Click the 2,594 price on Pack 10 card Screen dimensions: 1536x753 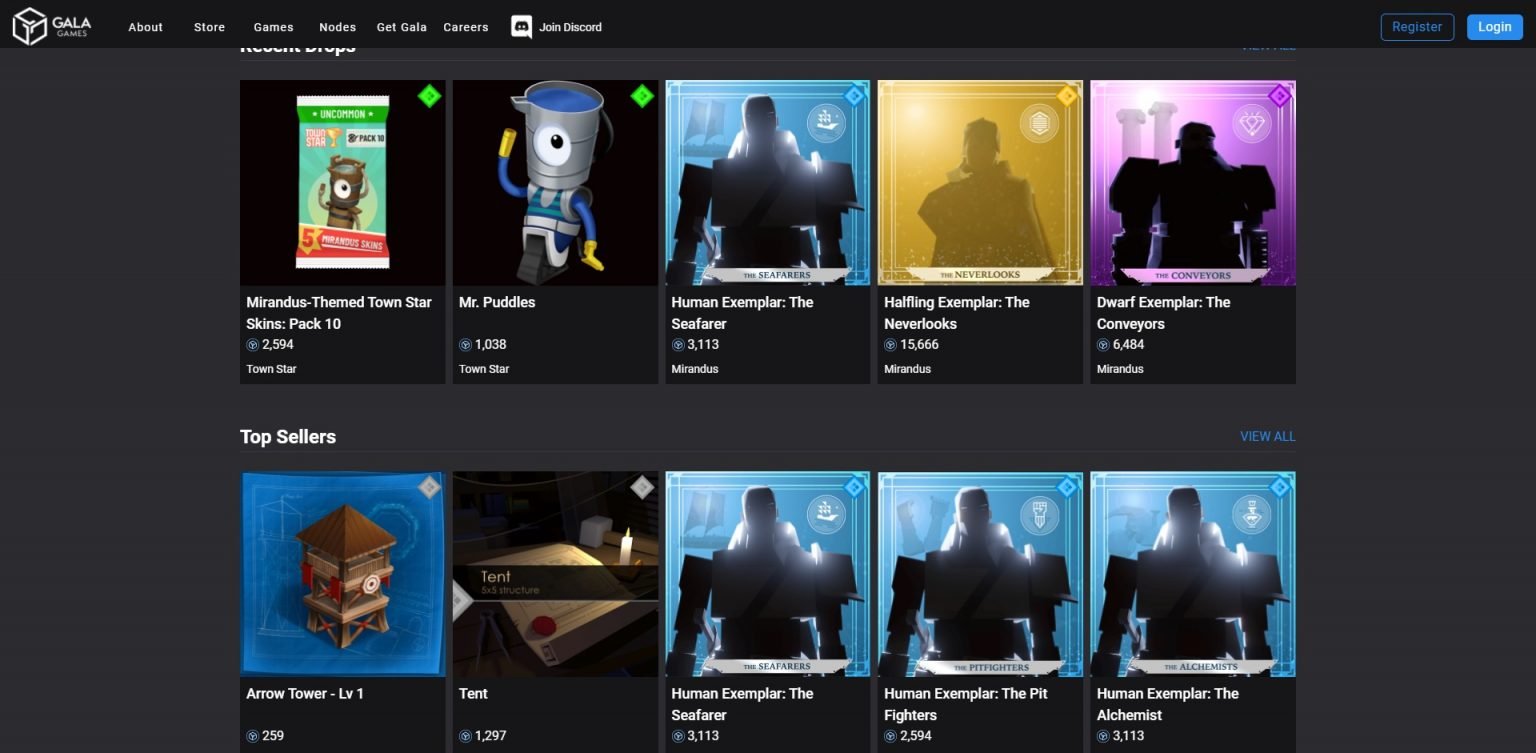tap(278, 345)
